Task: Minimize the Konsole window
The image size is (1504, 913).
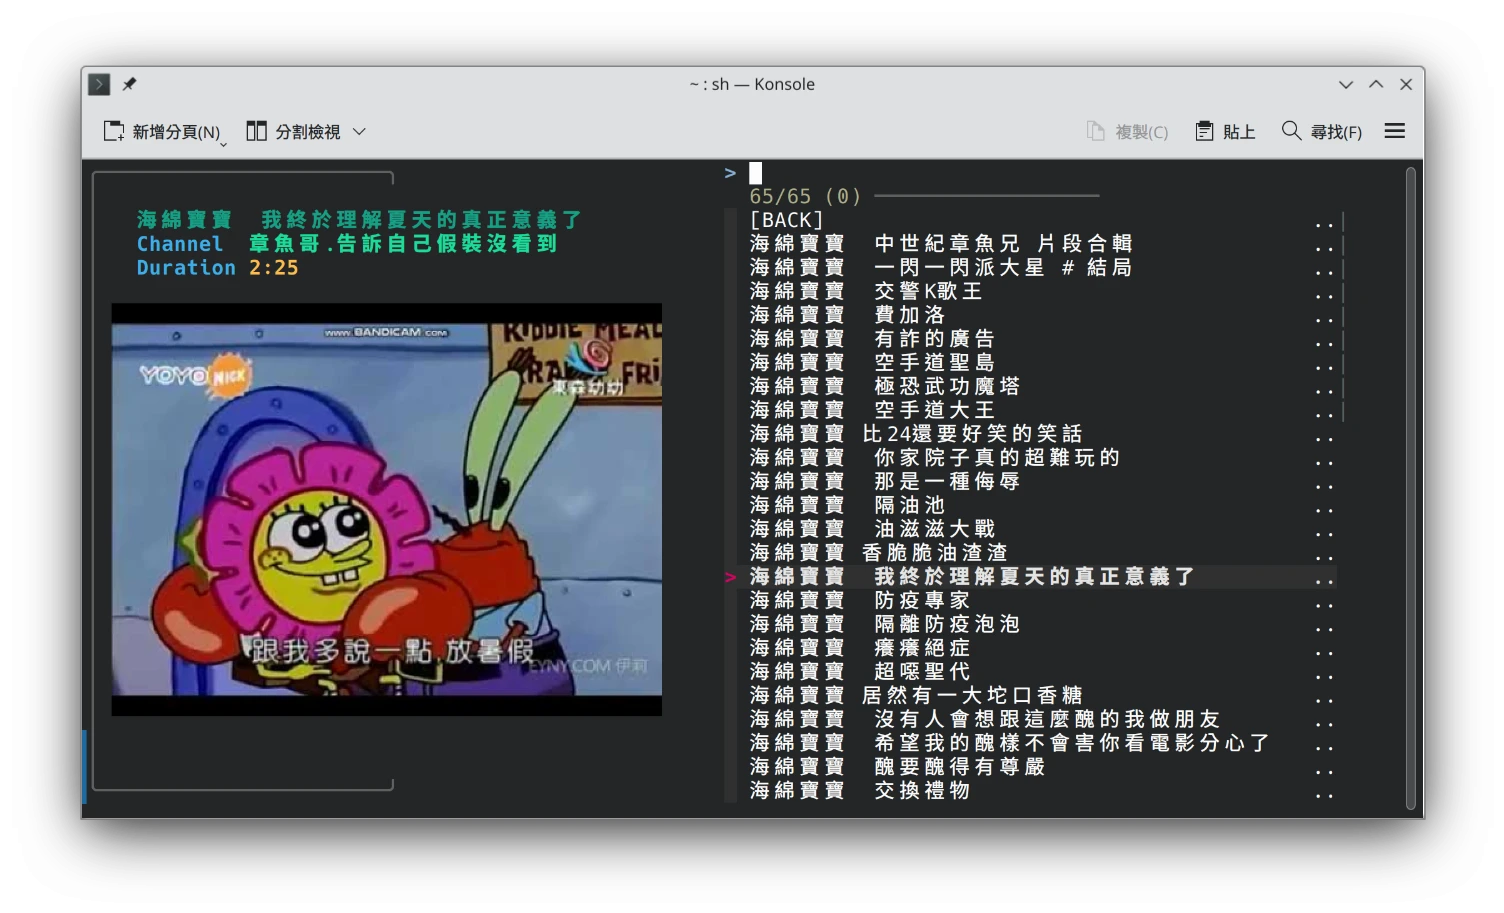Action: (1346, 84)
